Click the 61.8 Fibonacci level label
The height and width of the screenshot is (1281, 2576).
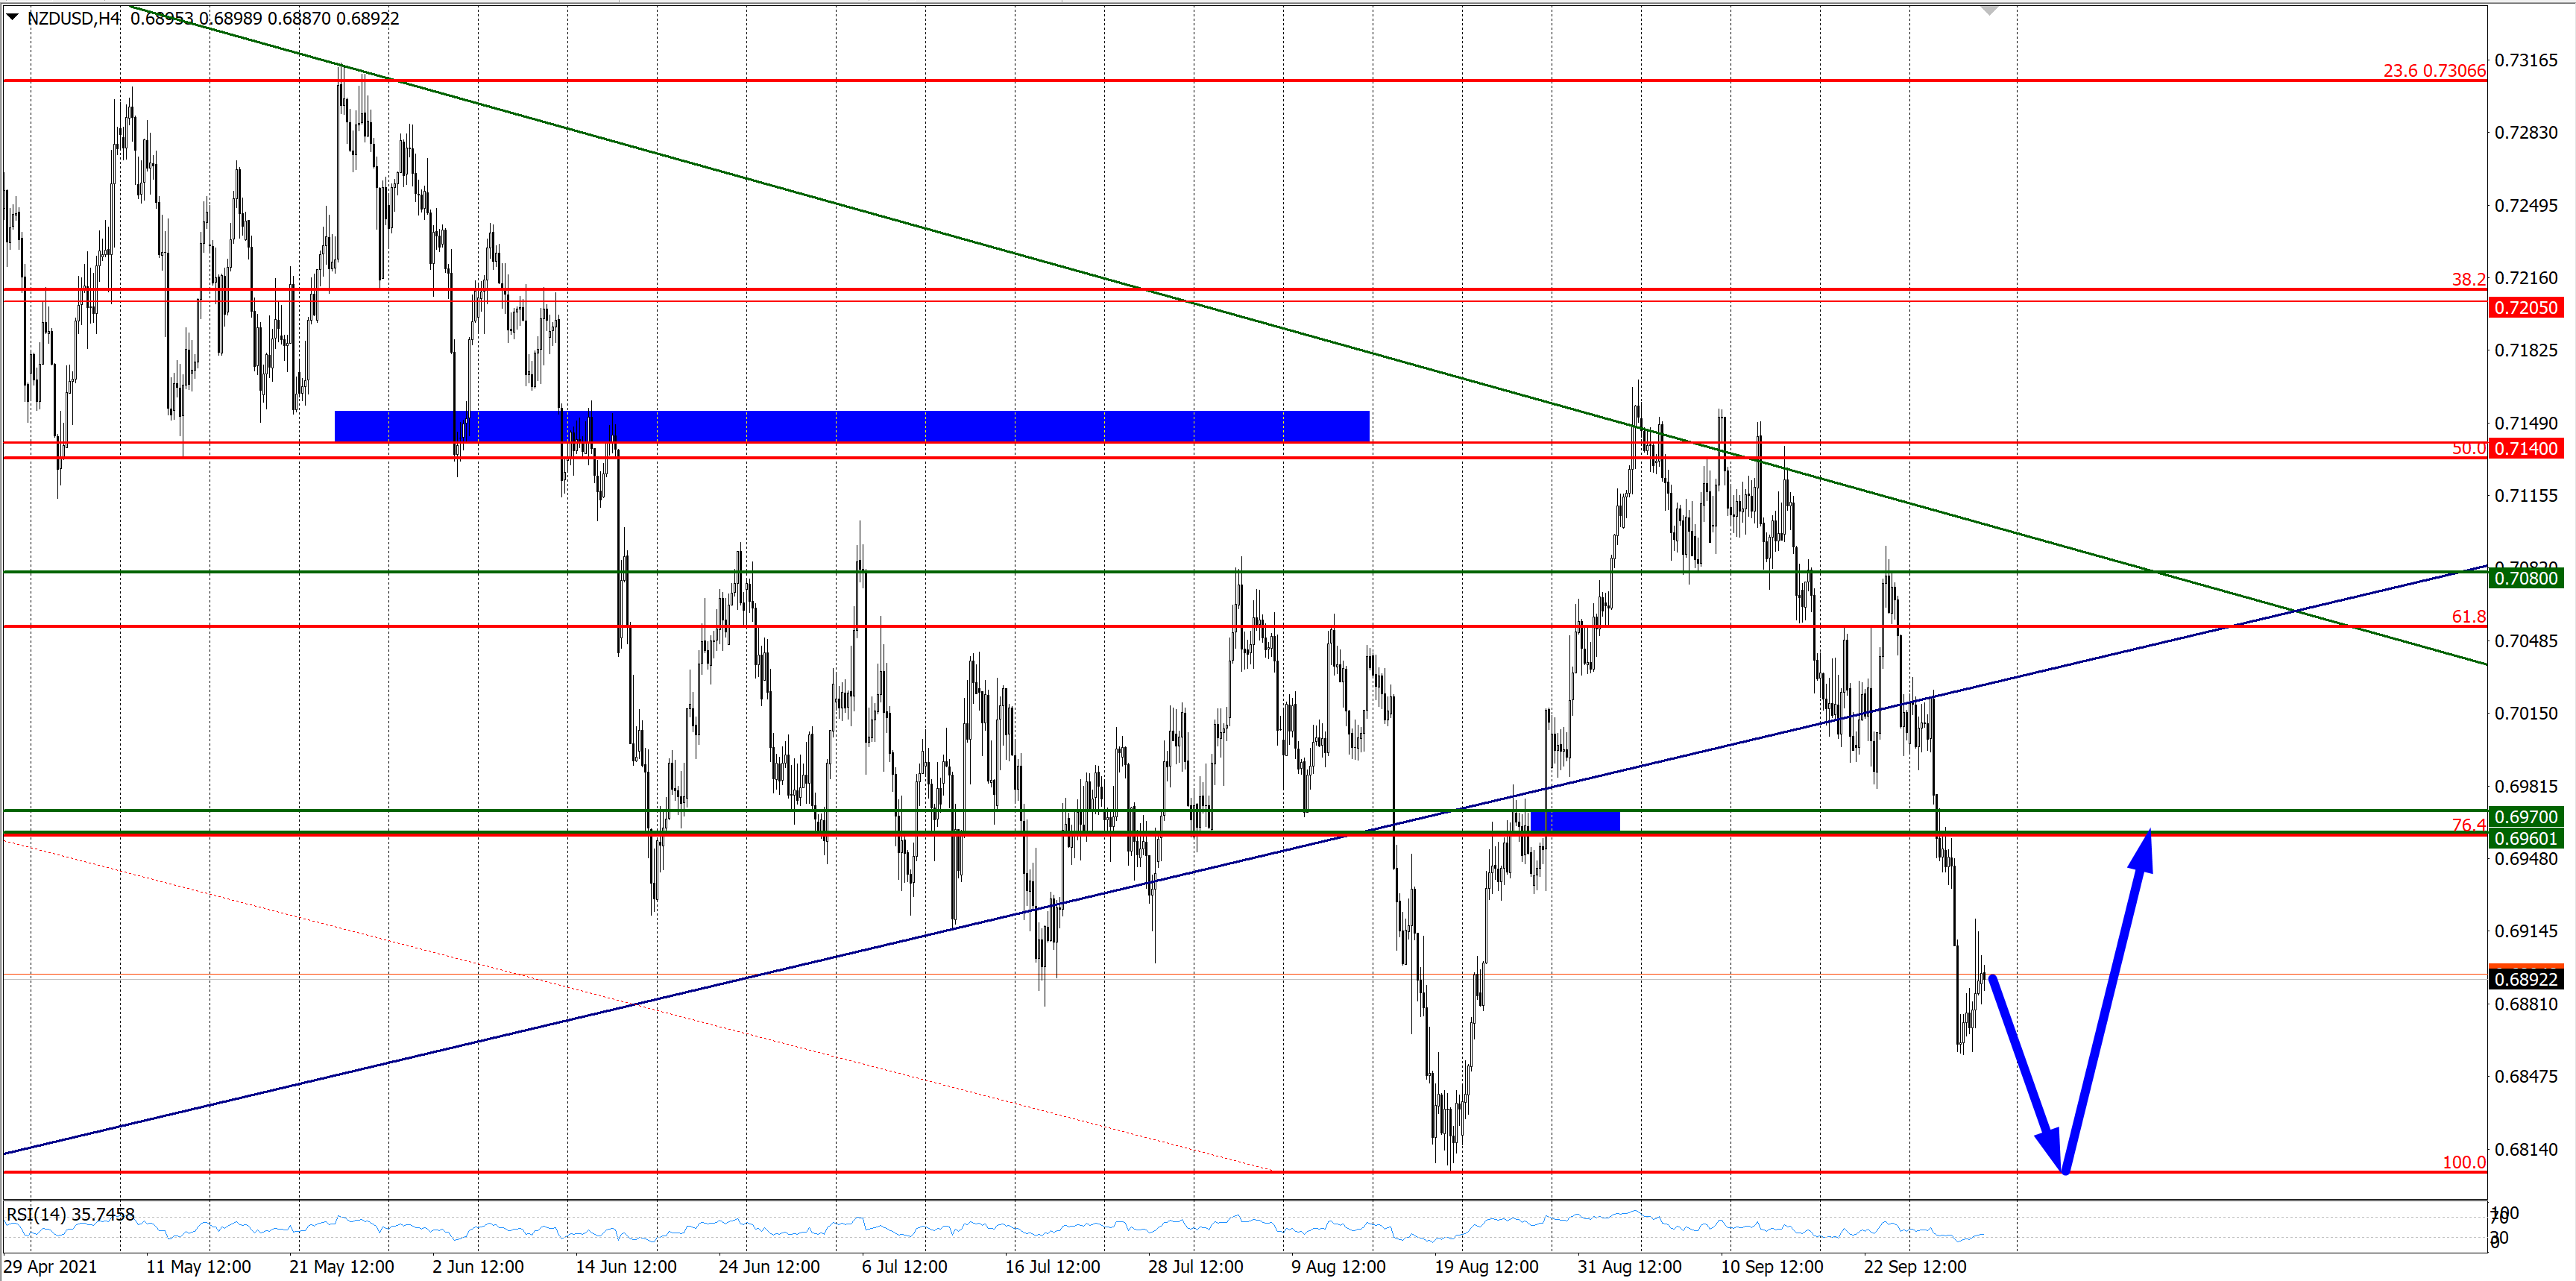2467,617
